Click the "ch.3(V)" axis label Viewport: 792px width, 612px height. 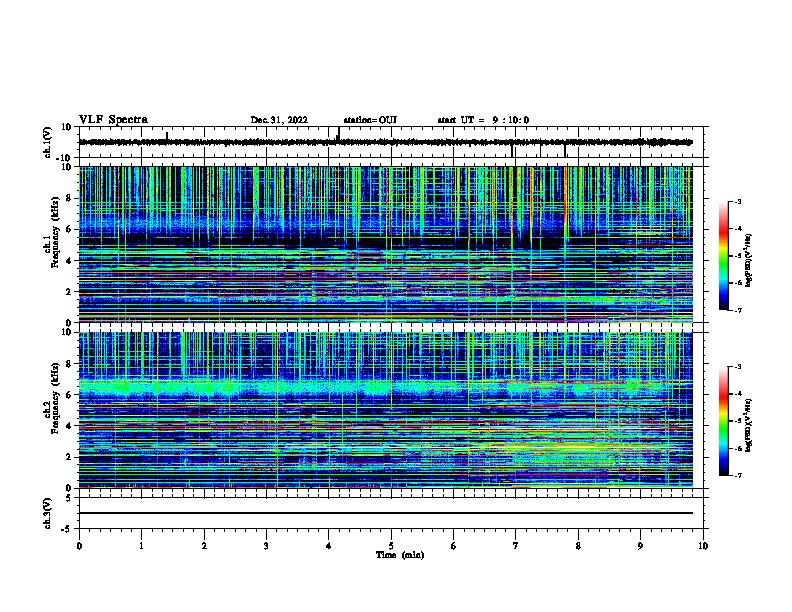[48, 513]
